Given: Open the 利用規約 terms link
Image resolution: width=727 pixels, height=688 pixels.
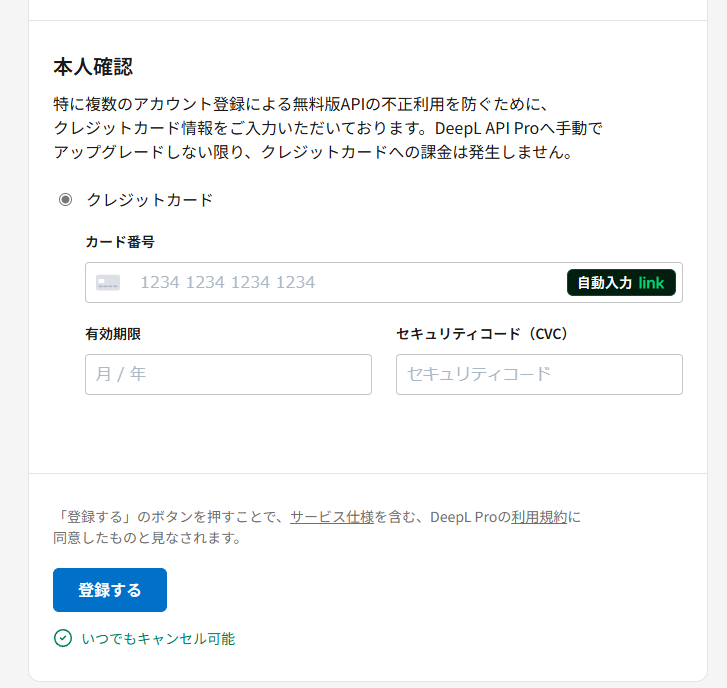Looking at the screenshot, I should coord(539,517).
